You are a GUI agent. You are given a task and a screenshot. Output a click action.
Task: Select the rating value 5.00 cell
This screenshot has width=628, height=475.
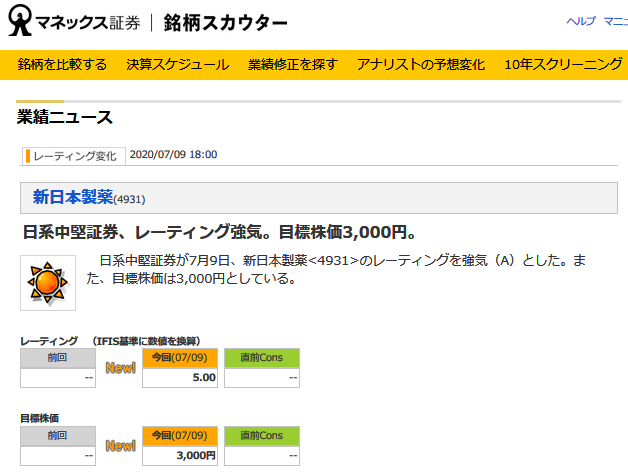[x=180, y=378]
